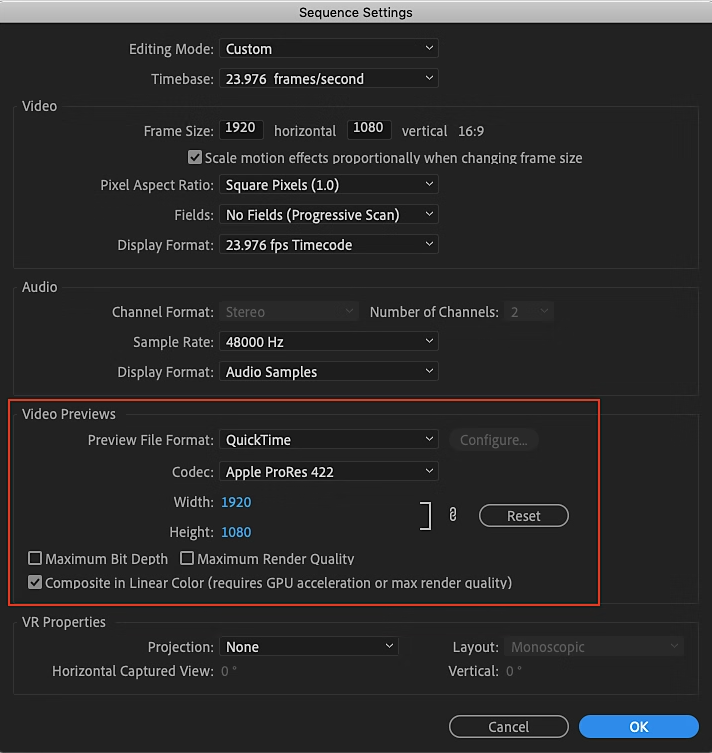Click the link chain icon for width/height
Screen dimensions: 712x753
(x=452, y=515)
